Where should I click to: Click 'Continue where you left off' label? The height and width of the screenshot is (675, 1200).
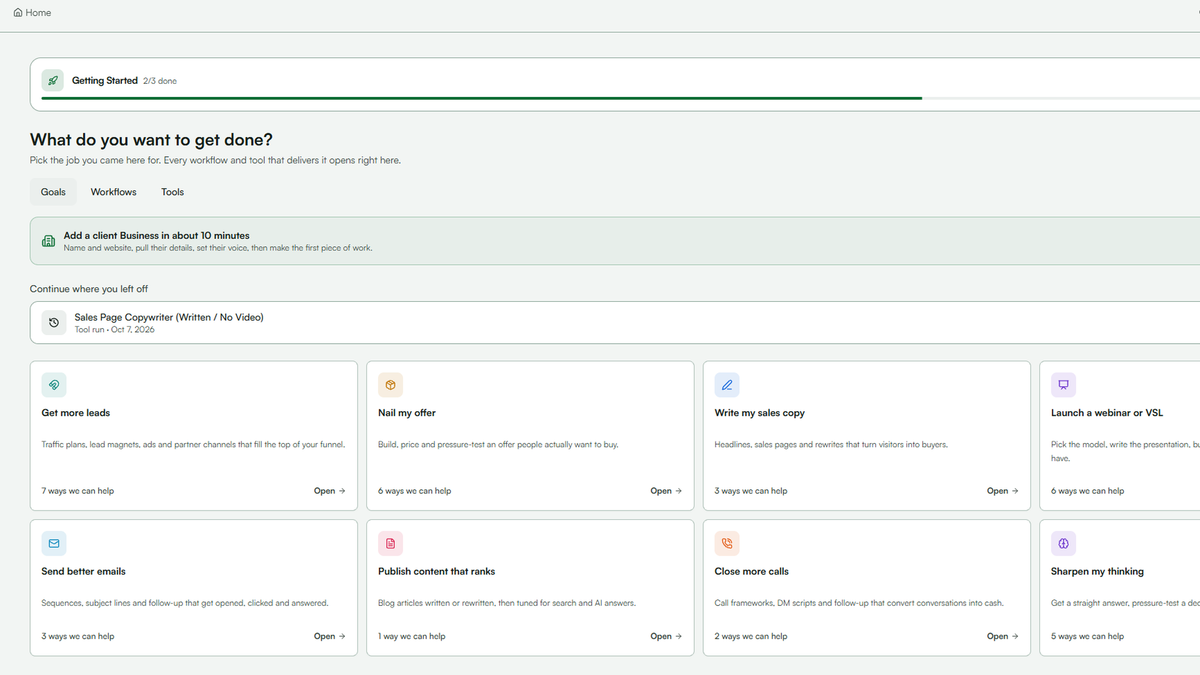[x=89, y=289]
